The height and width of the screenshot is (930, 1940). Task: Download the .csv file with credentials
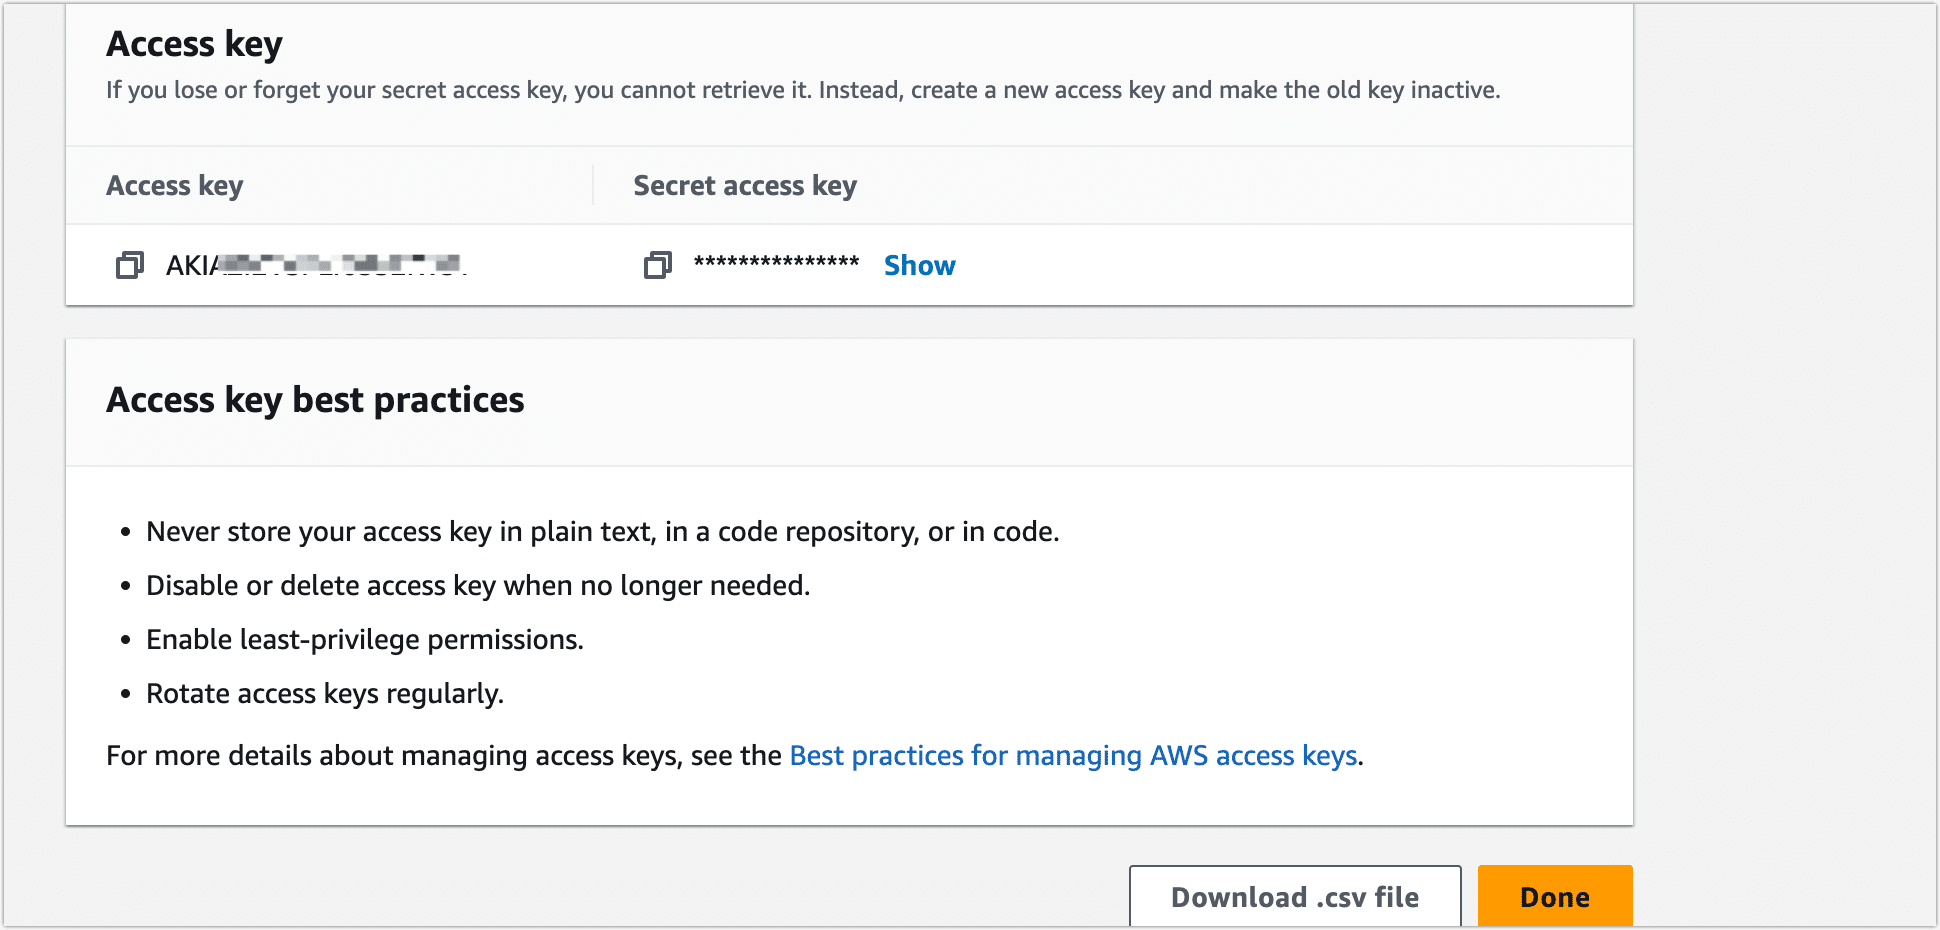[x=1294, y=897]
